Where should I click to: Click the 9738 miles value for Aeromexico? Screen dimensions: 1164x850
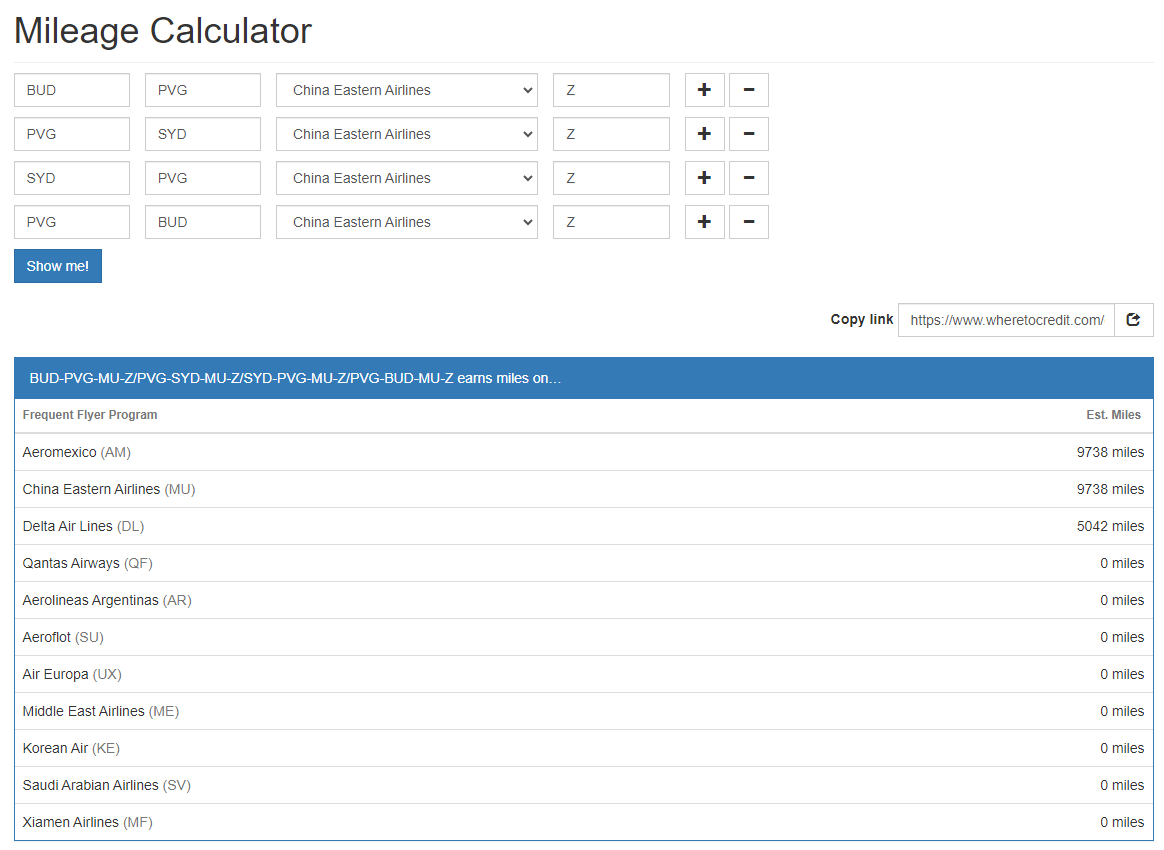tap(1111, 452)
